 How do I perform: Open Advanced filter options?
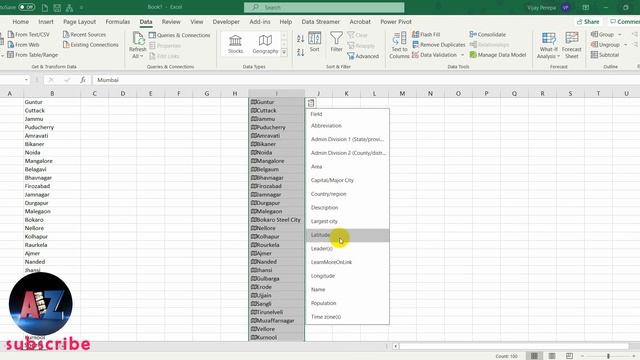pyautogui.click(x=363, y=56)
